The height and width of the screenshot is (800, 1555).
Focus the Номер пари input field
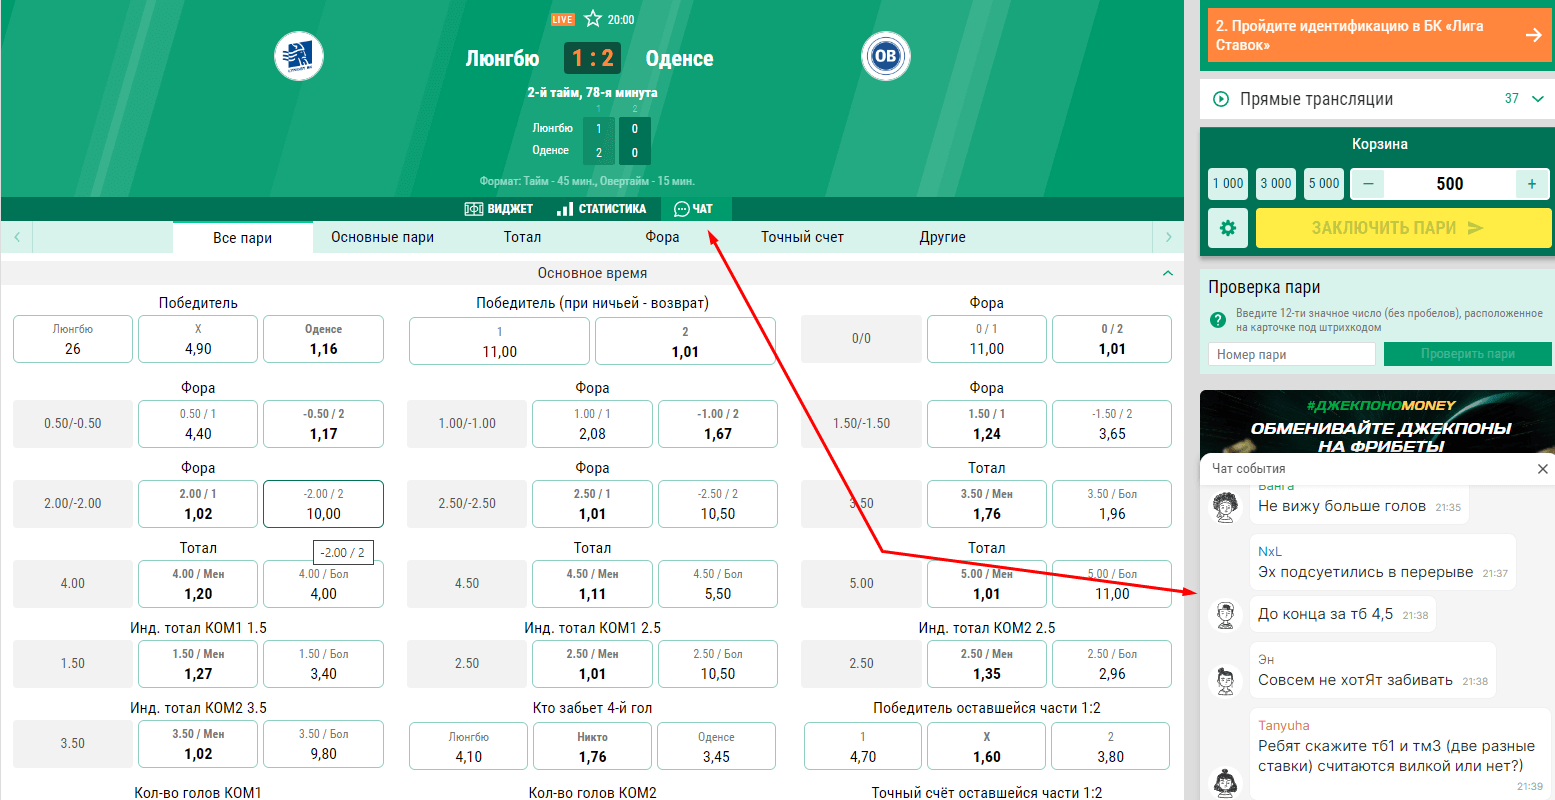coord(1292,354)
